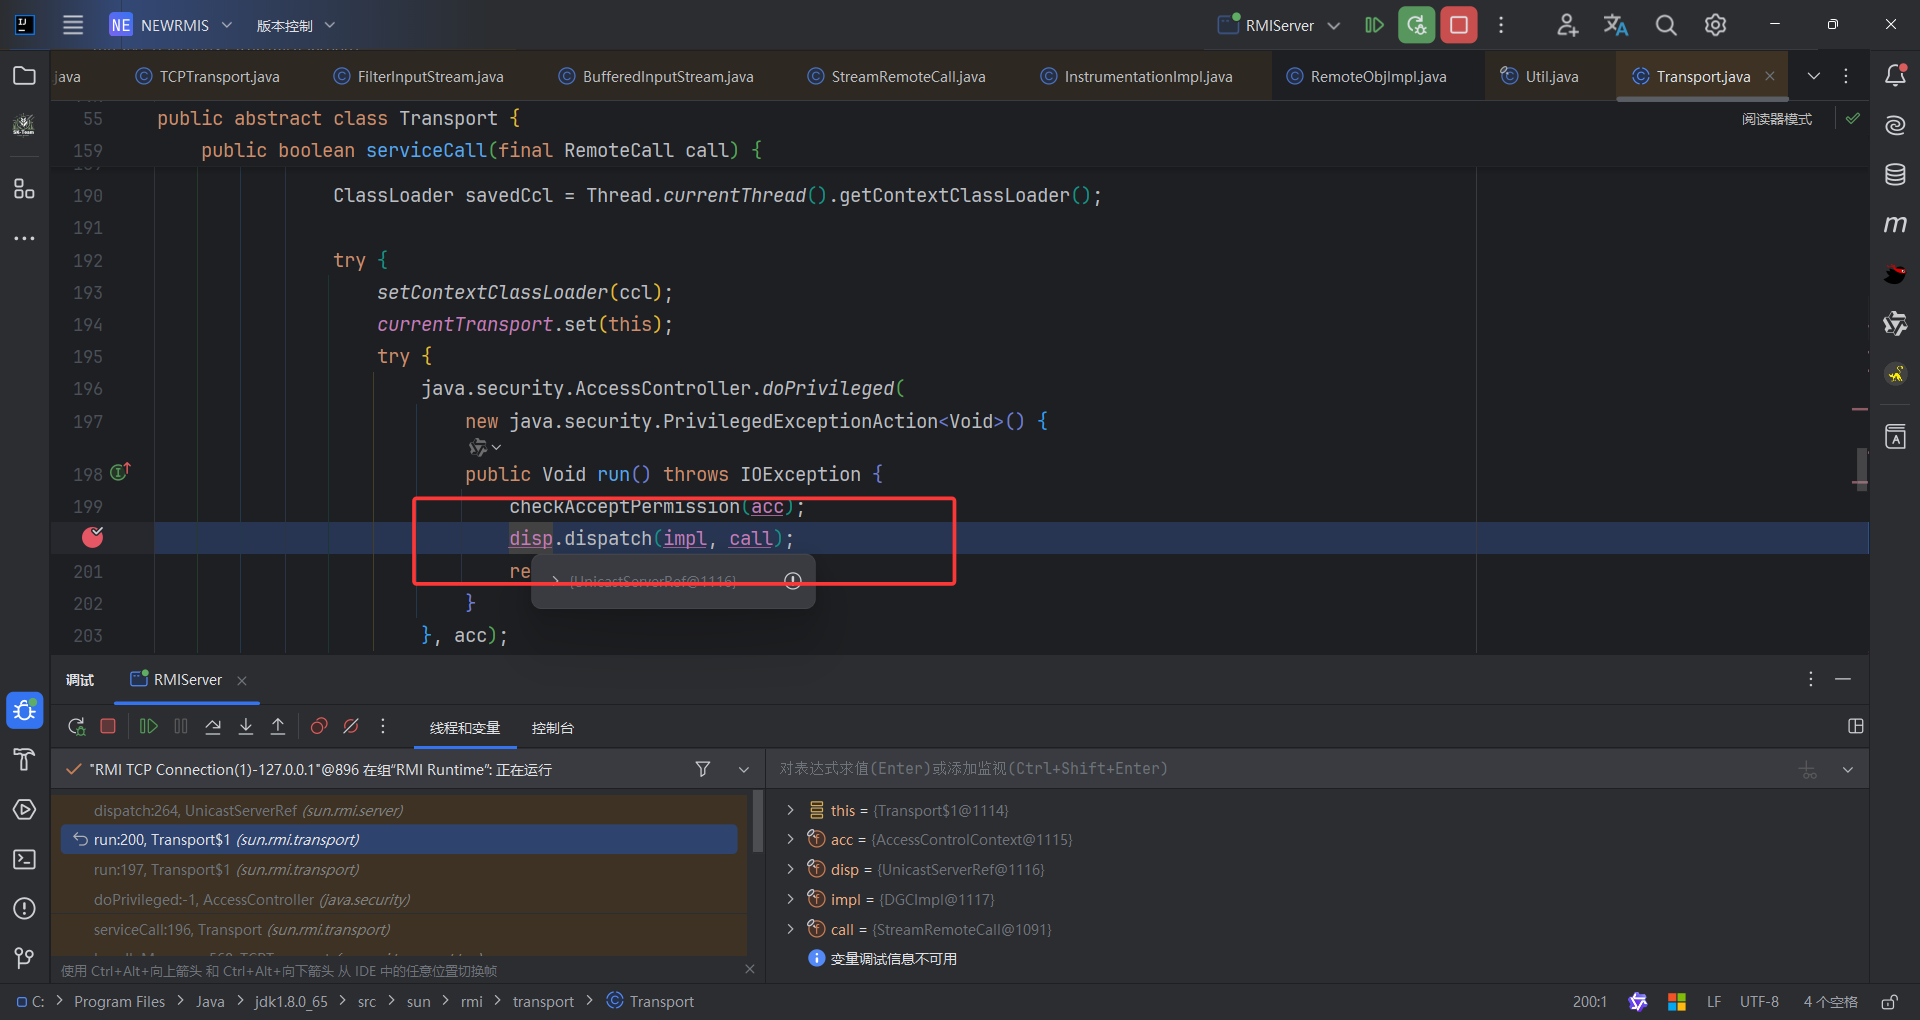
Task: Switch to BufferedInputStream.java tab
Action: (x=656, y=76)
